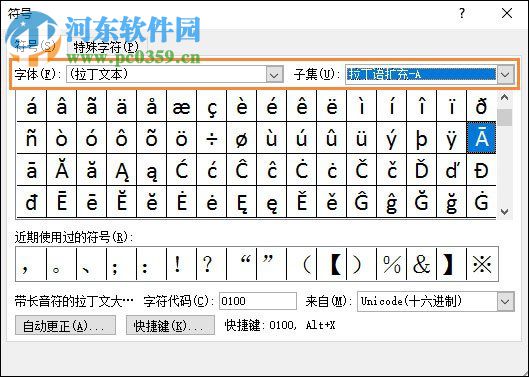Select the å ring symbol
Image resolution: width=529 pixels, height=377 pixels.
coord(151,106)
